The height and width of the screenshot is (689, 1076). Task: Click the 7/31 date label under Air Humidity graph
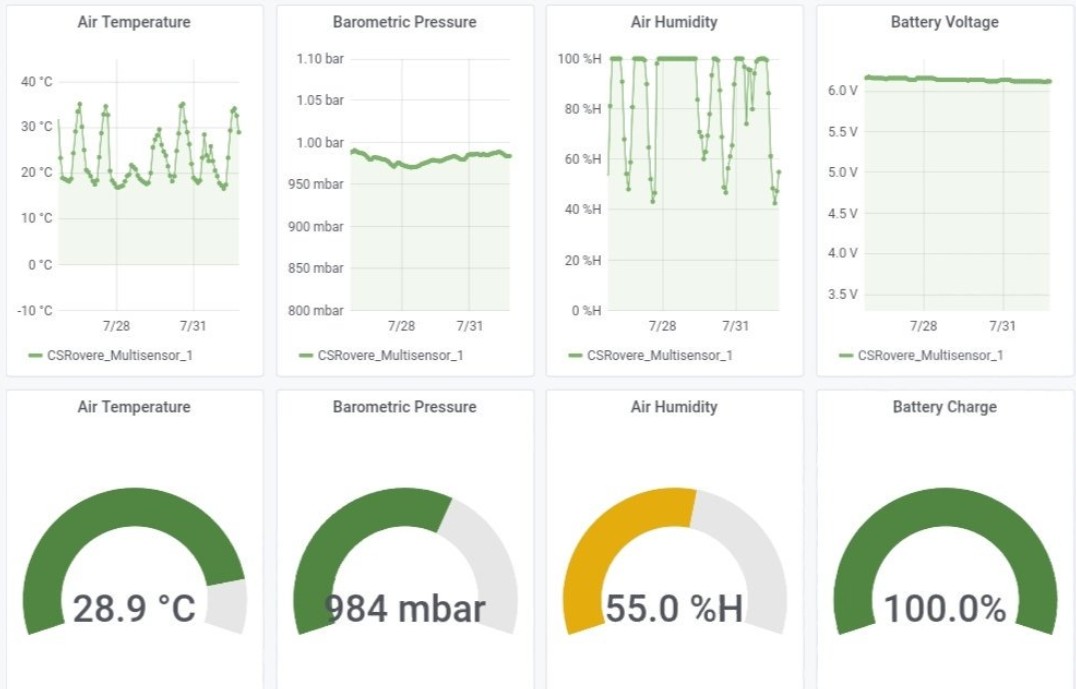click(x=736, y=326)
